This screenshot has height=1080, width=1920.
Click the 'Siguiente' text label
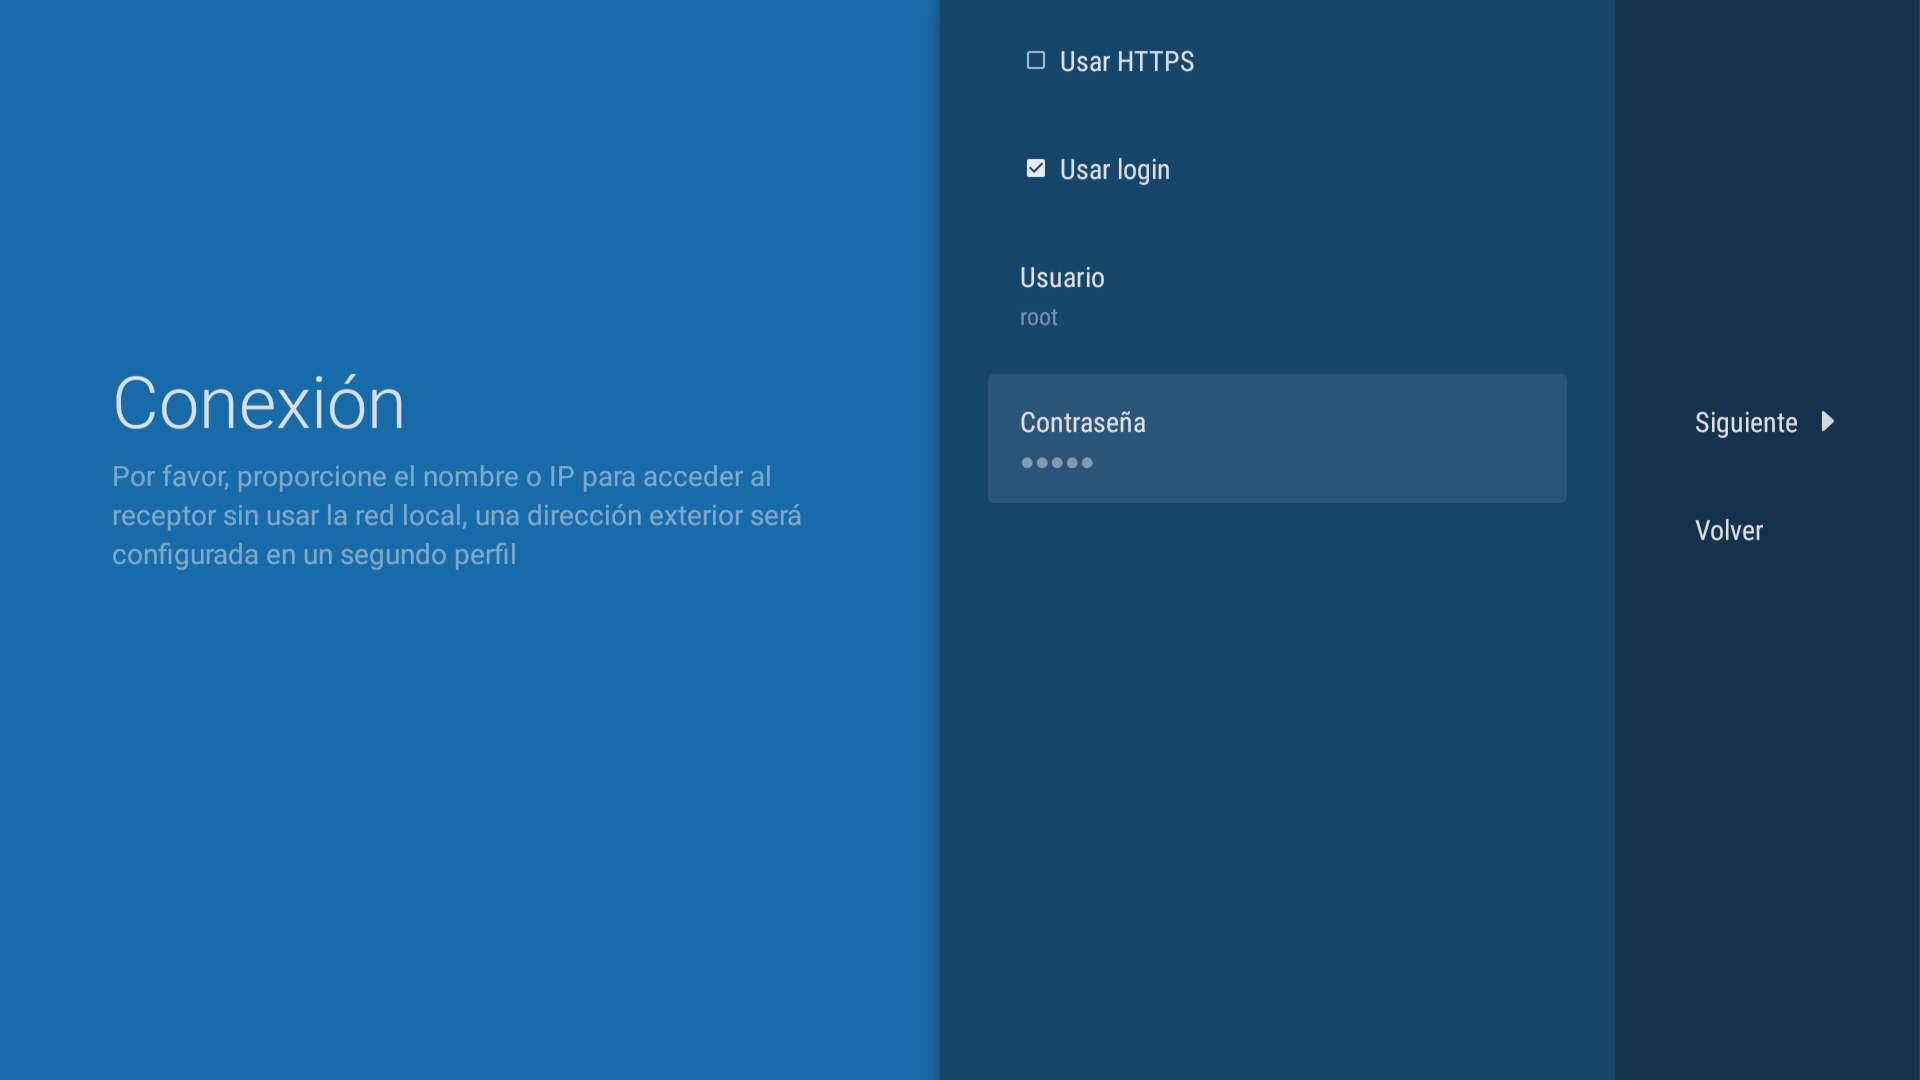[x=1745, y=423]
